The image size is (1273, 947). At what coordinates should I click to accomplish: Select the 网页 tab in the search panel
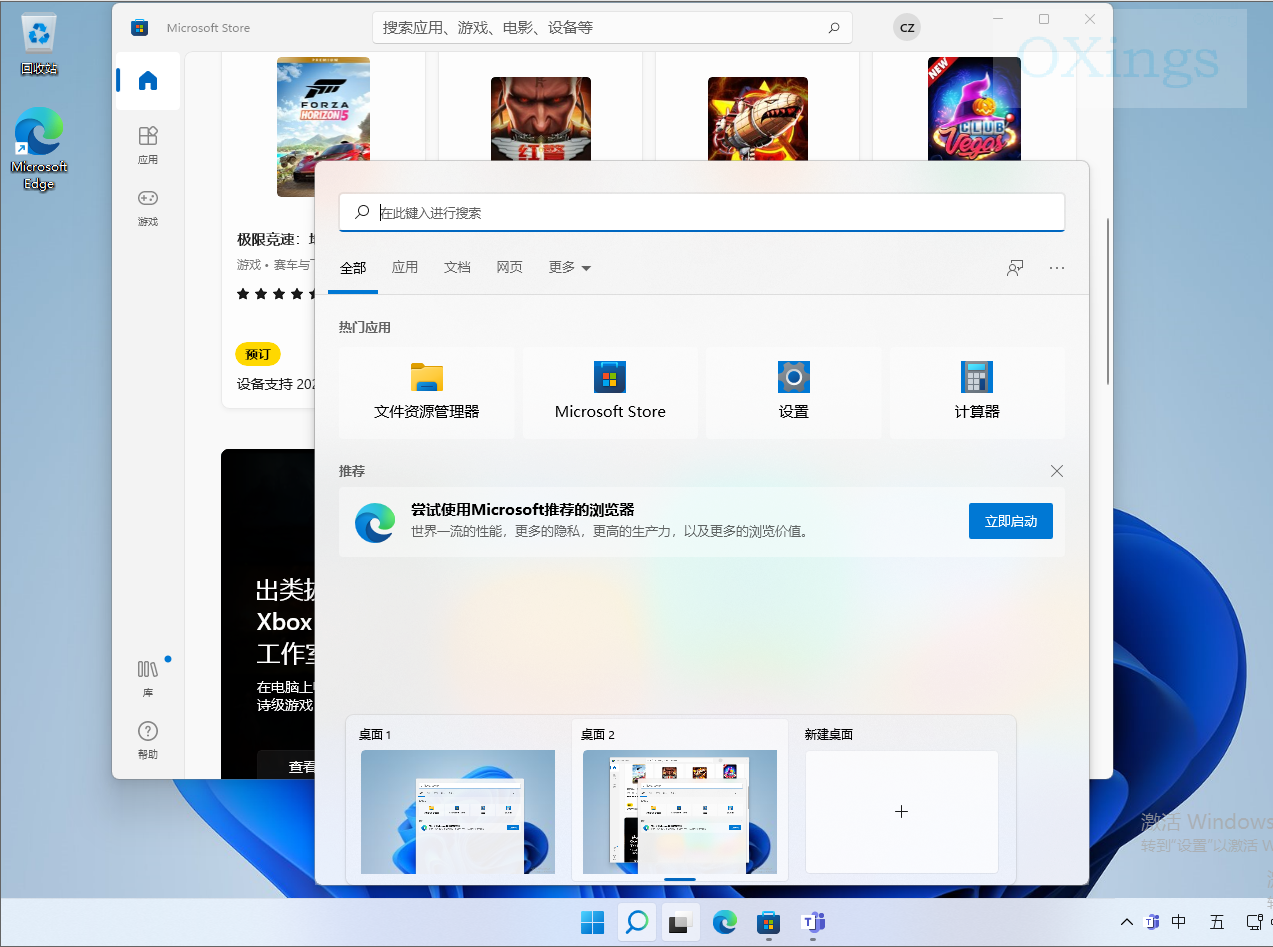[x=509, y=268]
